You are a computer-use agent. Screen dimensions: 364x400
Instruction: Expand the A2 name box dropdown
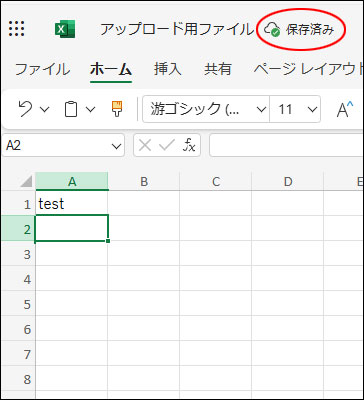pos(116,146)
